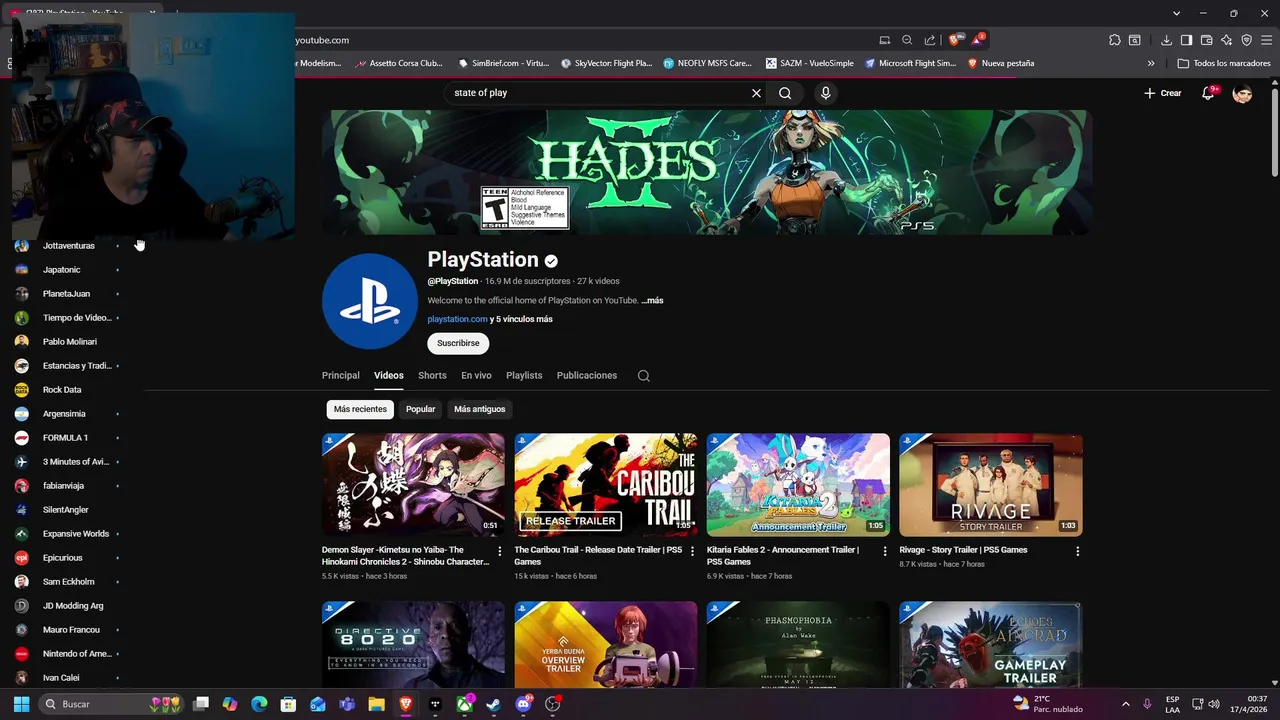Viewport: 1280px width, 720px height.
Task: Start voice search with microphone icon
Action: (825, 93)
